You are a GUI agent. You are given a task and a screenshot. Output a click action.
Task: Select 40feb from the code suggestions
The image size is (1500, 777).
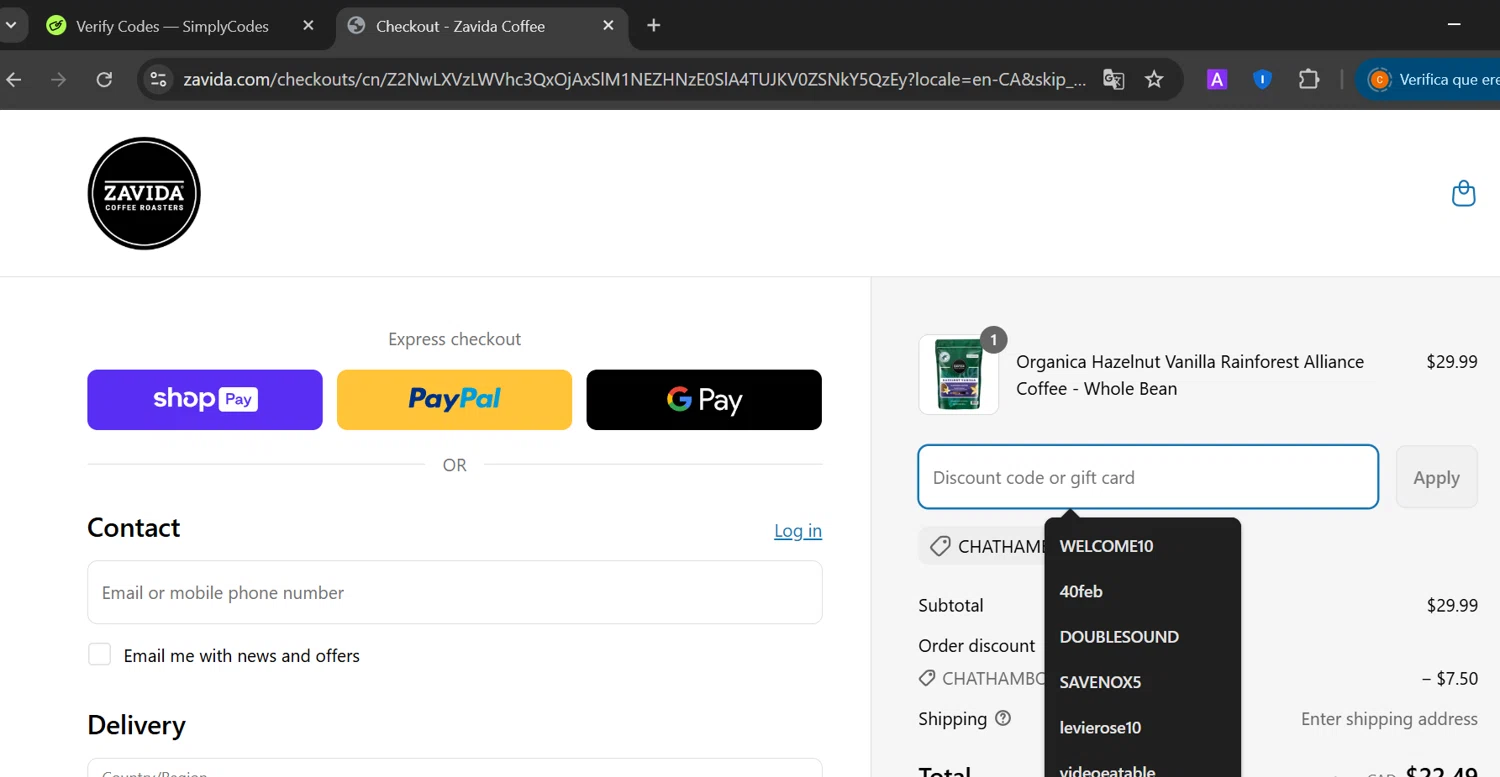coord(1081,591)
